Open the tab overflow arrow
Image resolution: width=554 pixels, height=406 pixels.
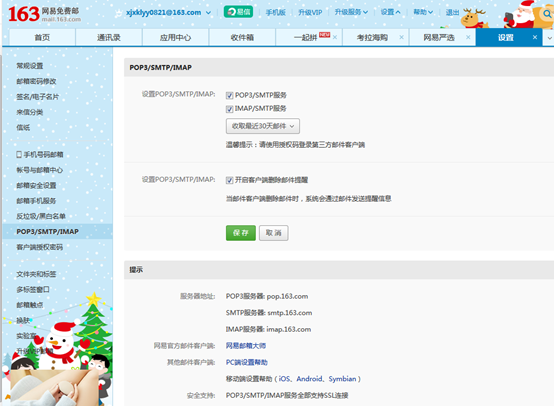[550, 37]
